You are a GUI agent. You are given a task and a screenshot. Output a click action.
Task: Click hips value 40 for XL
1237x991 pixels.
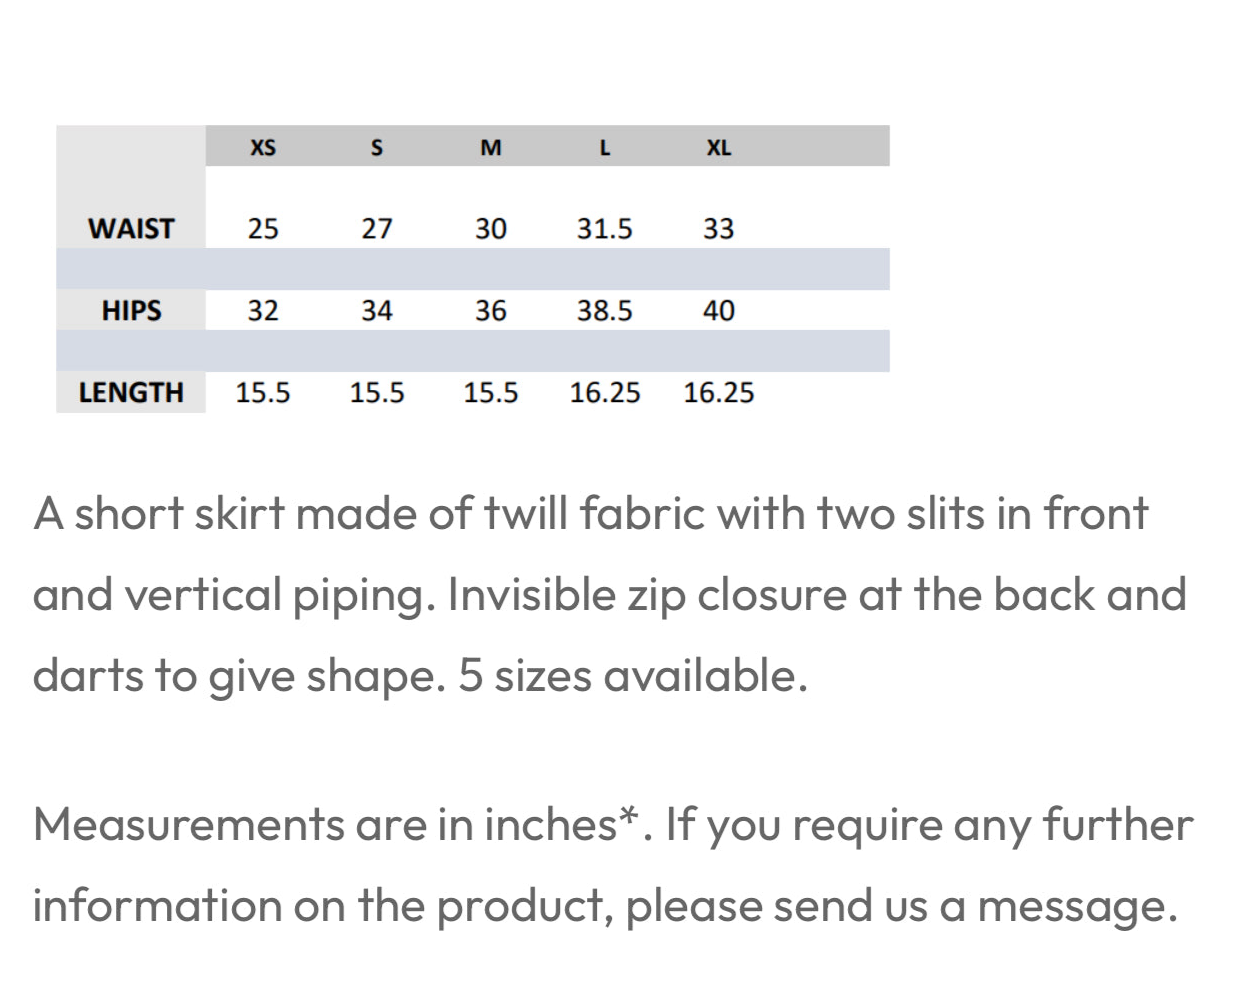click(718, 311)
